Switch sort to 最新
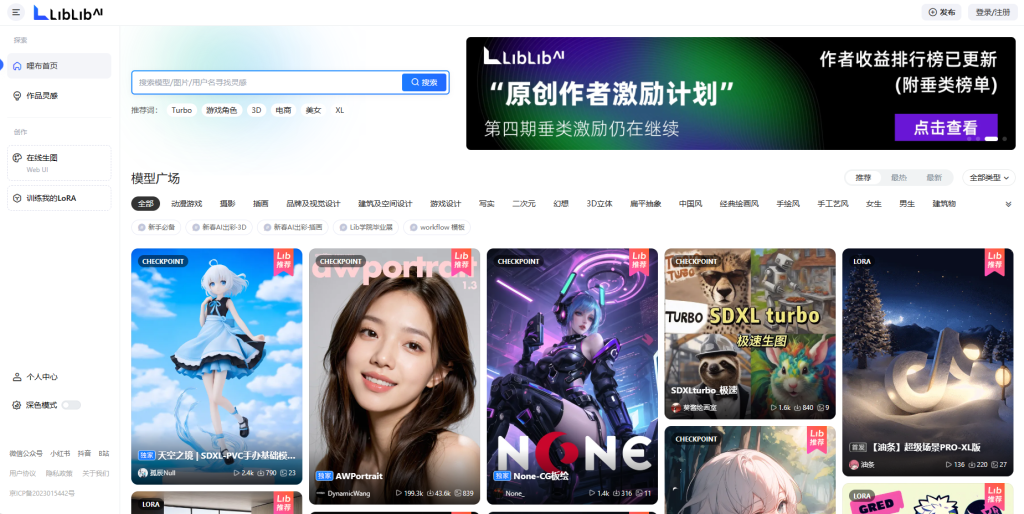The image size is (1024, 514). (934, 178)
